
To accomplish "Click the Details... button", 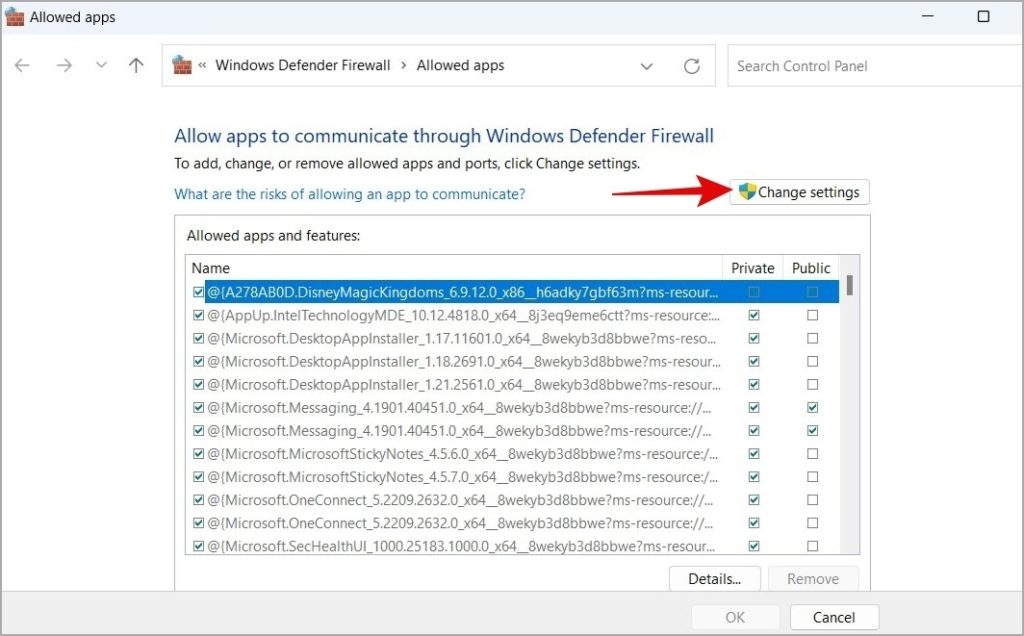I will tap(714, 579).
